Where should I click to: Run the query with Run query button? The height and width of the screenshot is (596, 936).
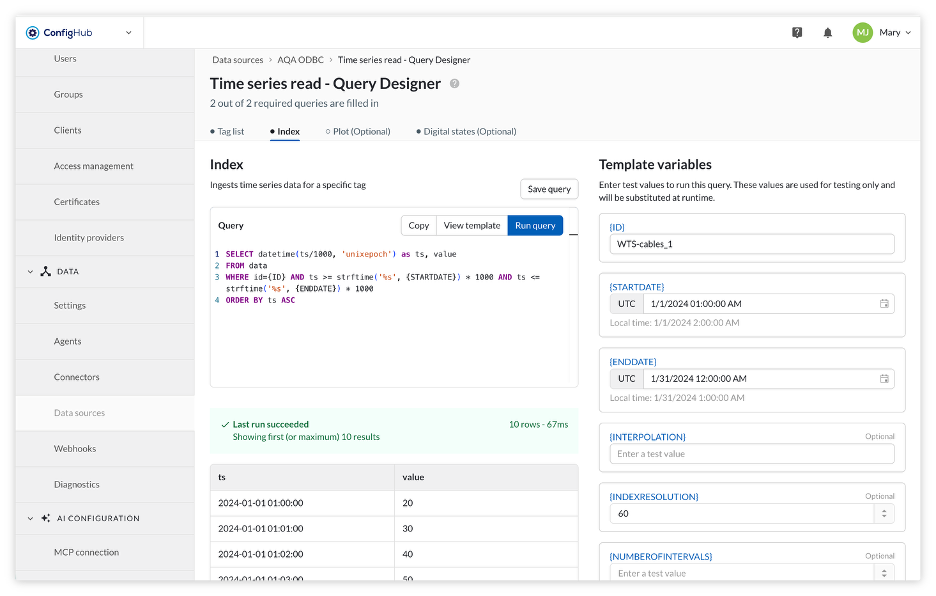535,226
